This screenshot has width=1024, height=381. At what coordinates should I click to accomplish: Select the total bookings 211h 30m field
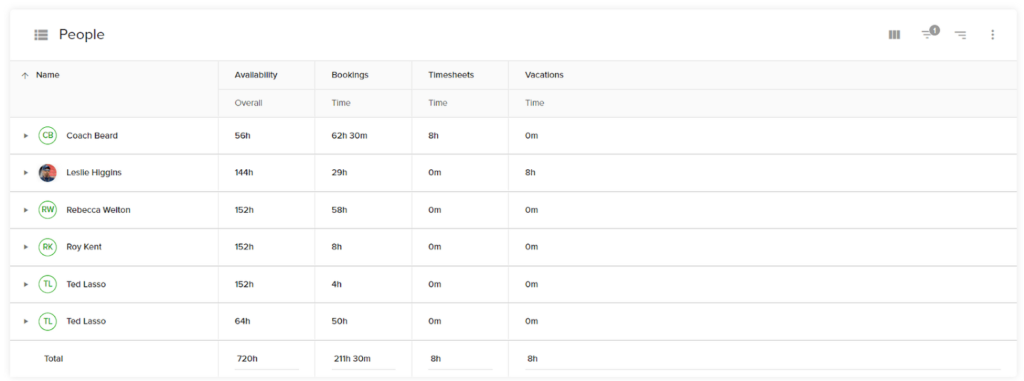[363, 359]
